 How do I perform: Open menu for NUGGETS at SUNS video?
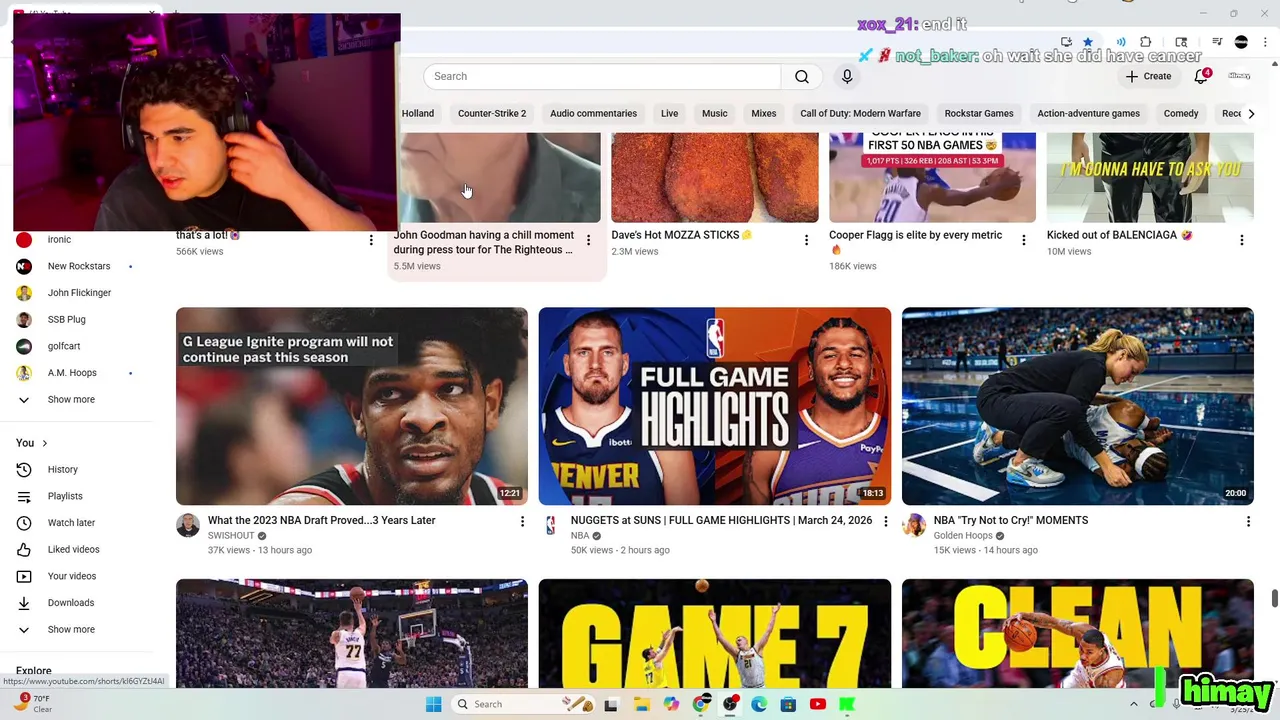[885, 521]
